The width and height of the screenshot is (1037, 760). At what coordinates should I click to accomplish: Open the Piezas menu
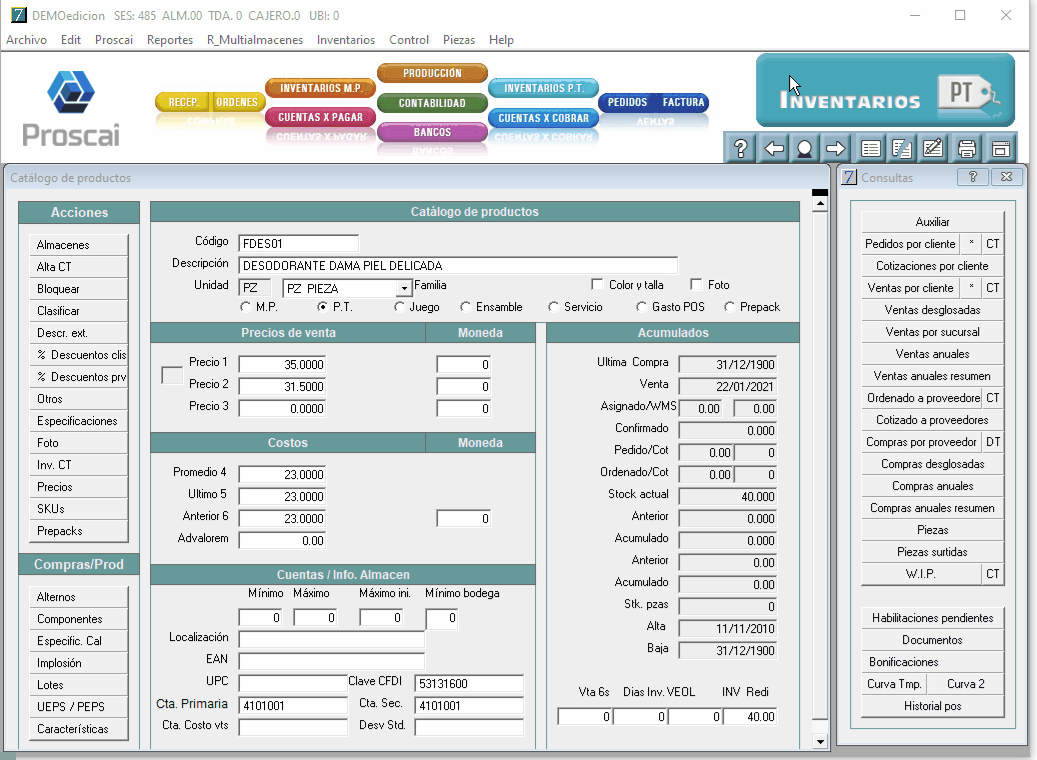point(459,40)
